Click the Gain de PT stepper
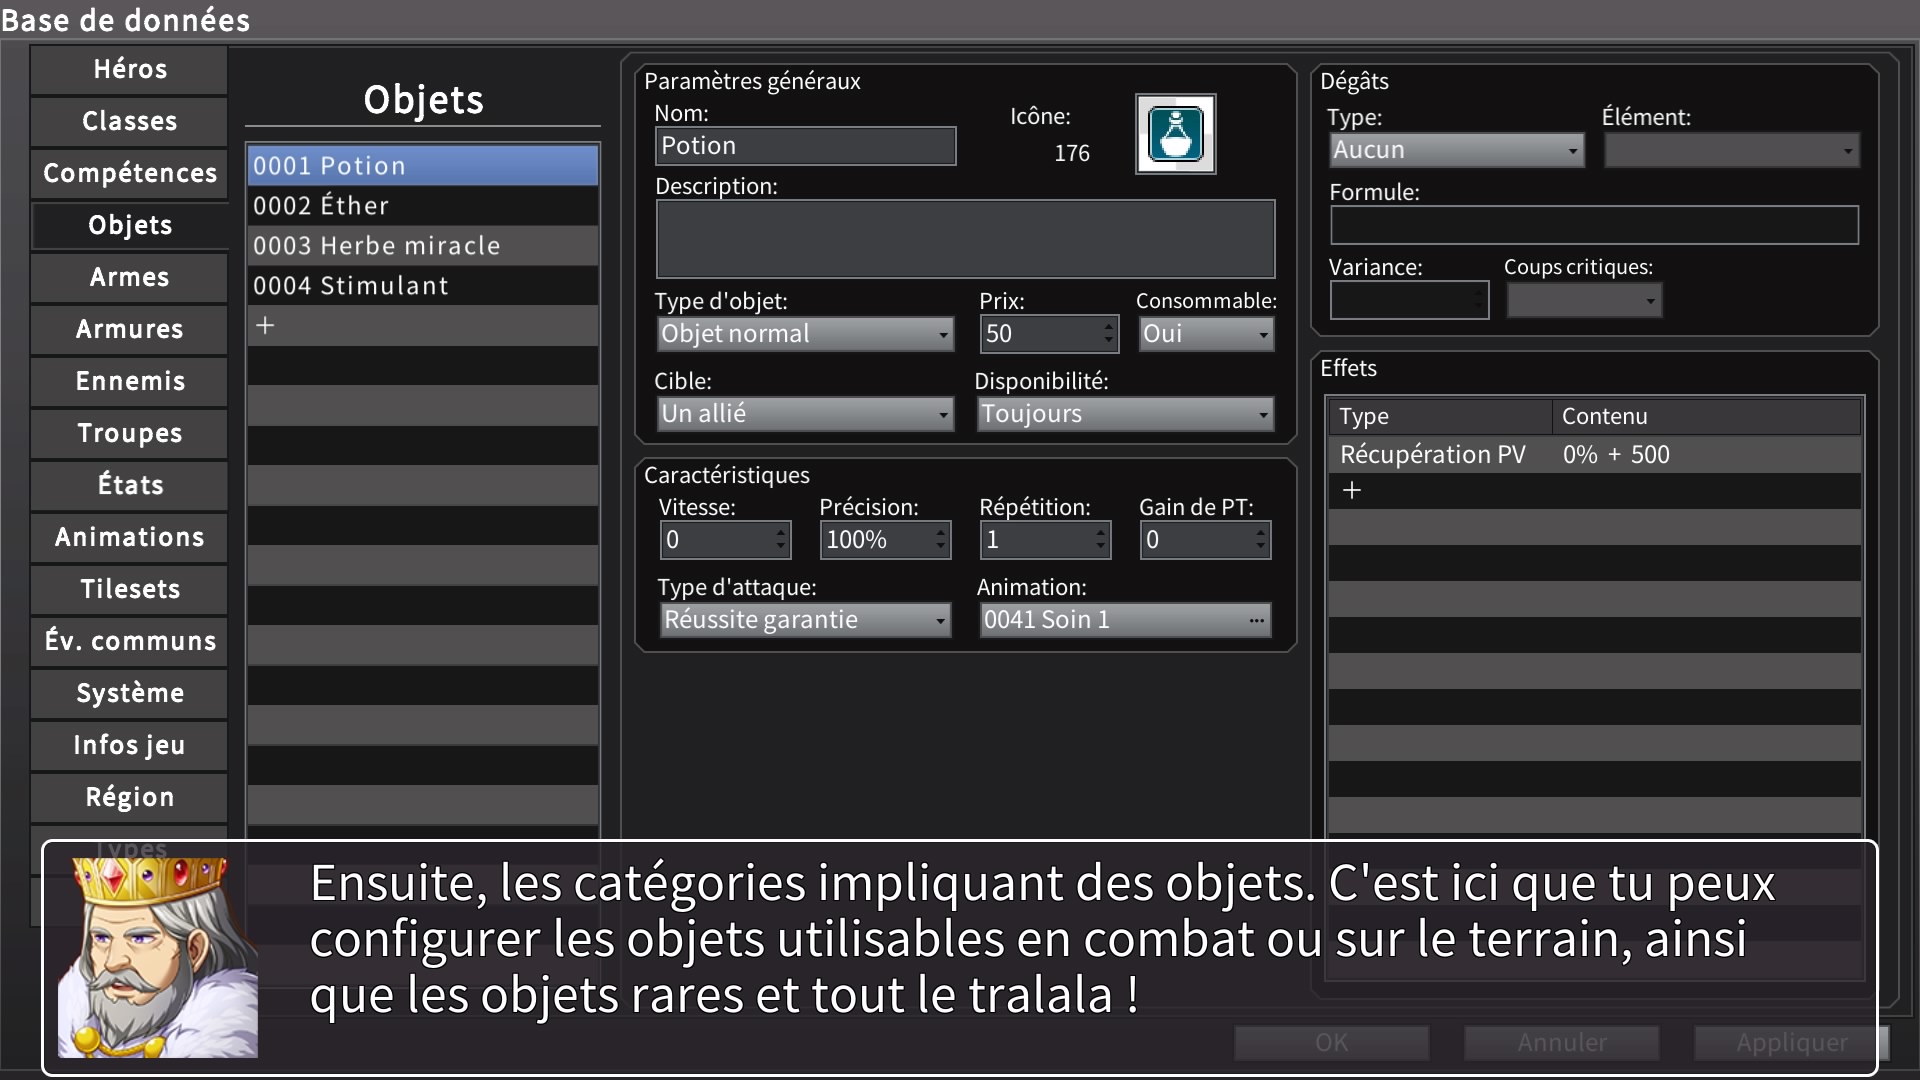 [1205, 540]
